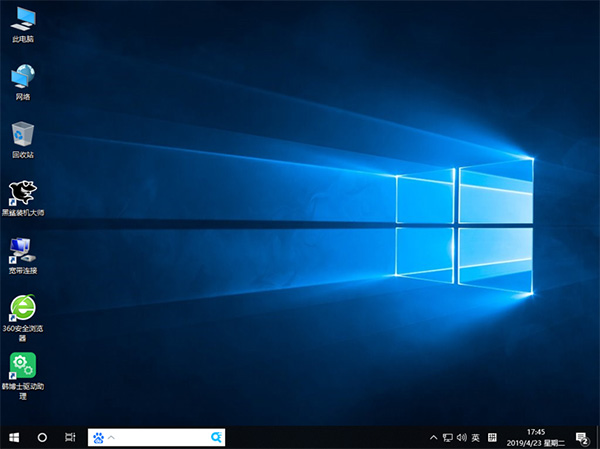The height and width of the screenshot is (449, 600).
Task: Select the 网络 (Network) desktop icon
Action: pyautogui.click(x=21, y=78)
